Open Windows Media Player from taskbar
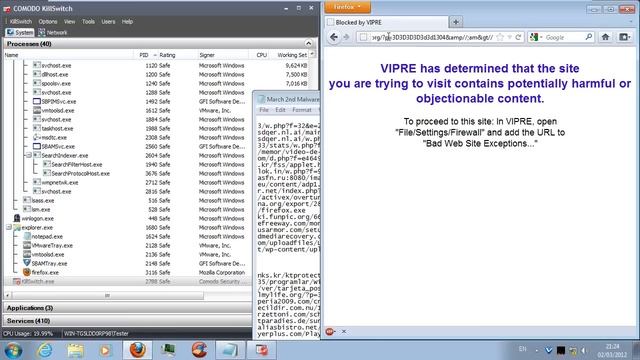 [106, 350]
